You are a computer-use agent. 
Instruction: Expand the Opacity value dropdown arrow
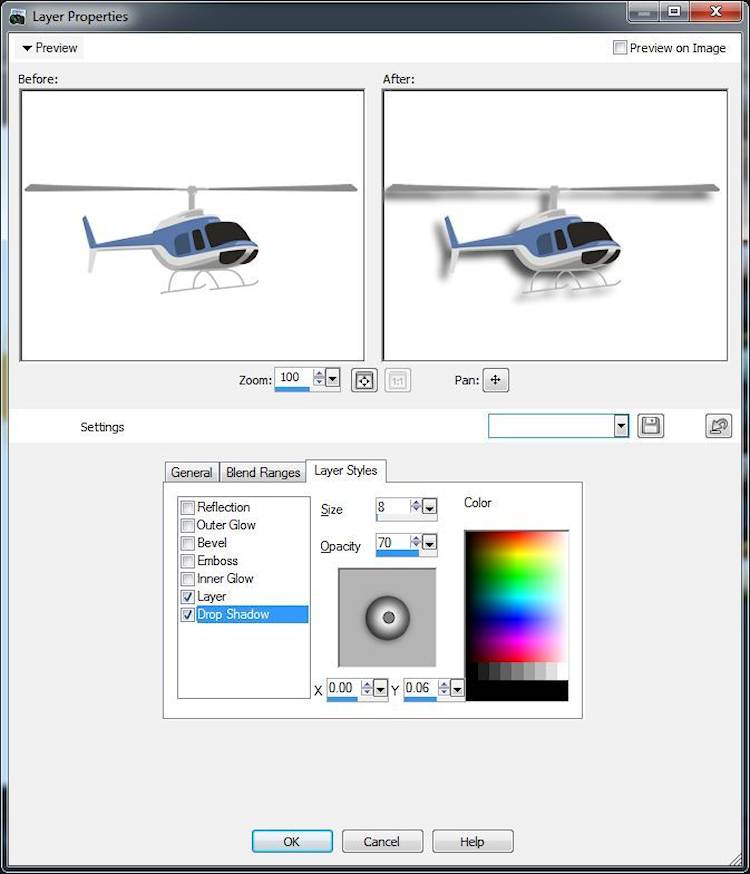[430, 544]
